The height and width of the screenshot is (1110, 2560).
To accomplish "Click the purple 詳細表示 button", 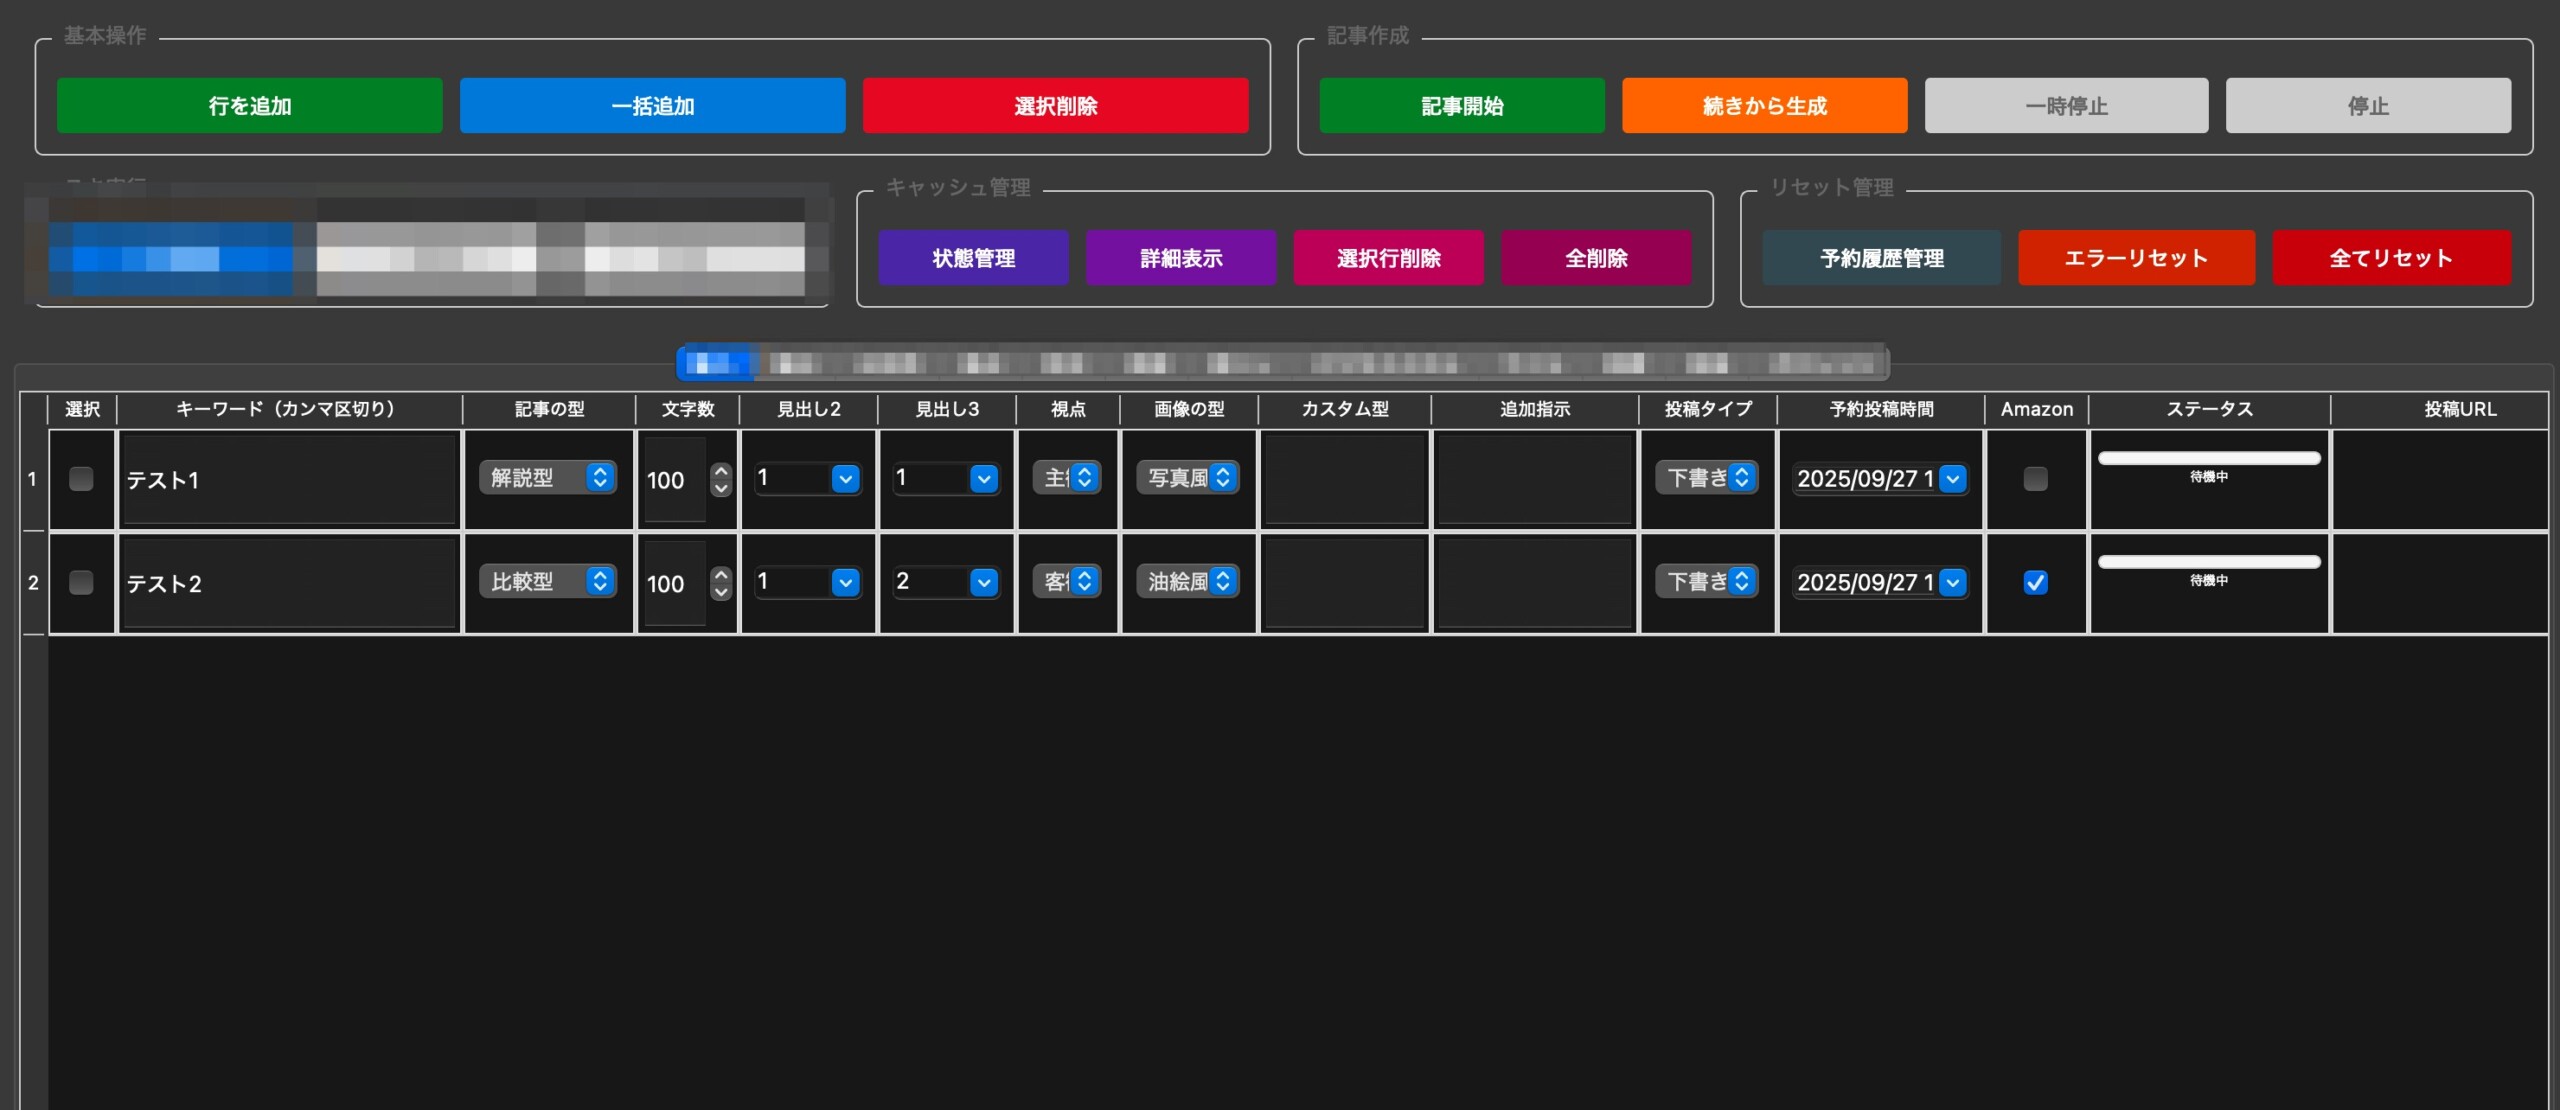I will click(x=1180, y=257).
